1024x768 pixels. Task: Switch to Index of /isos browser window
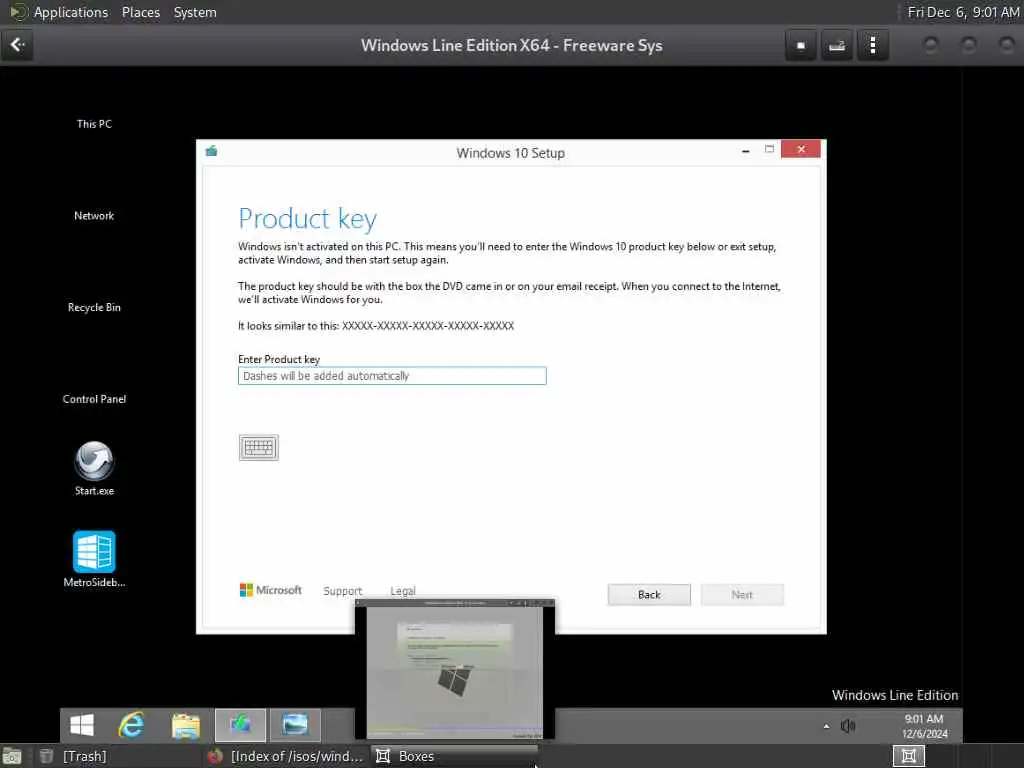(285, 756)
